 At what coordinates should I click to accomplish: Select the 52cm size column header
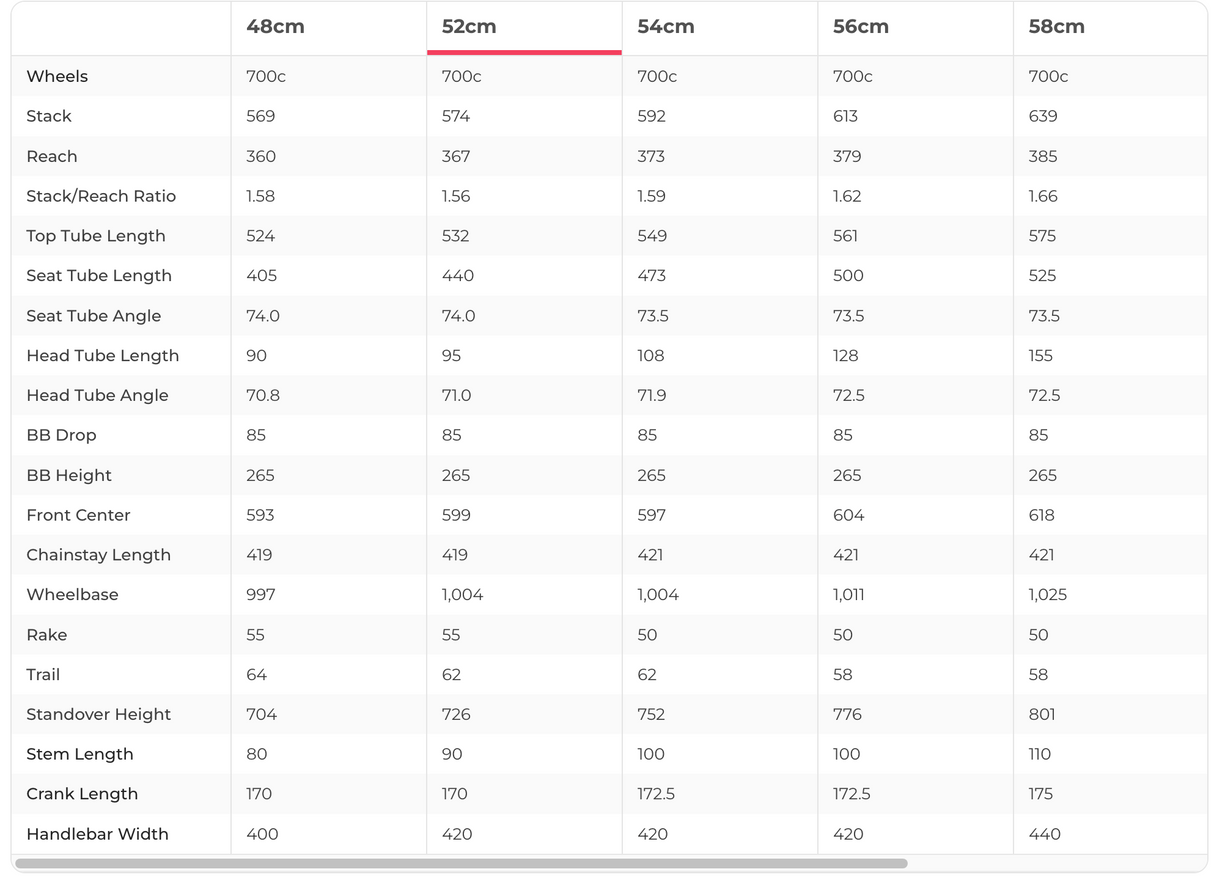pos(469,27)
